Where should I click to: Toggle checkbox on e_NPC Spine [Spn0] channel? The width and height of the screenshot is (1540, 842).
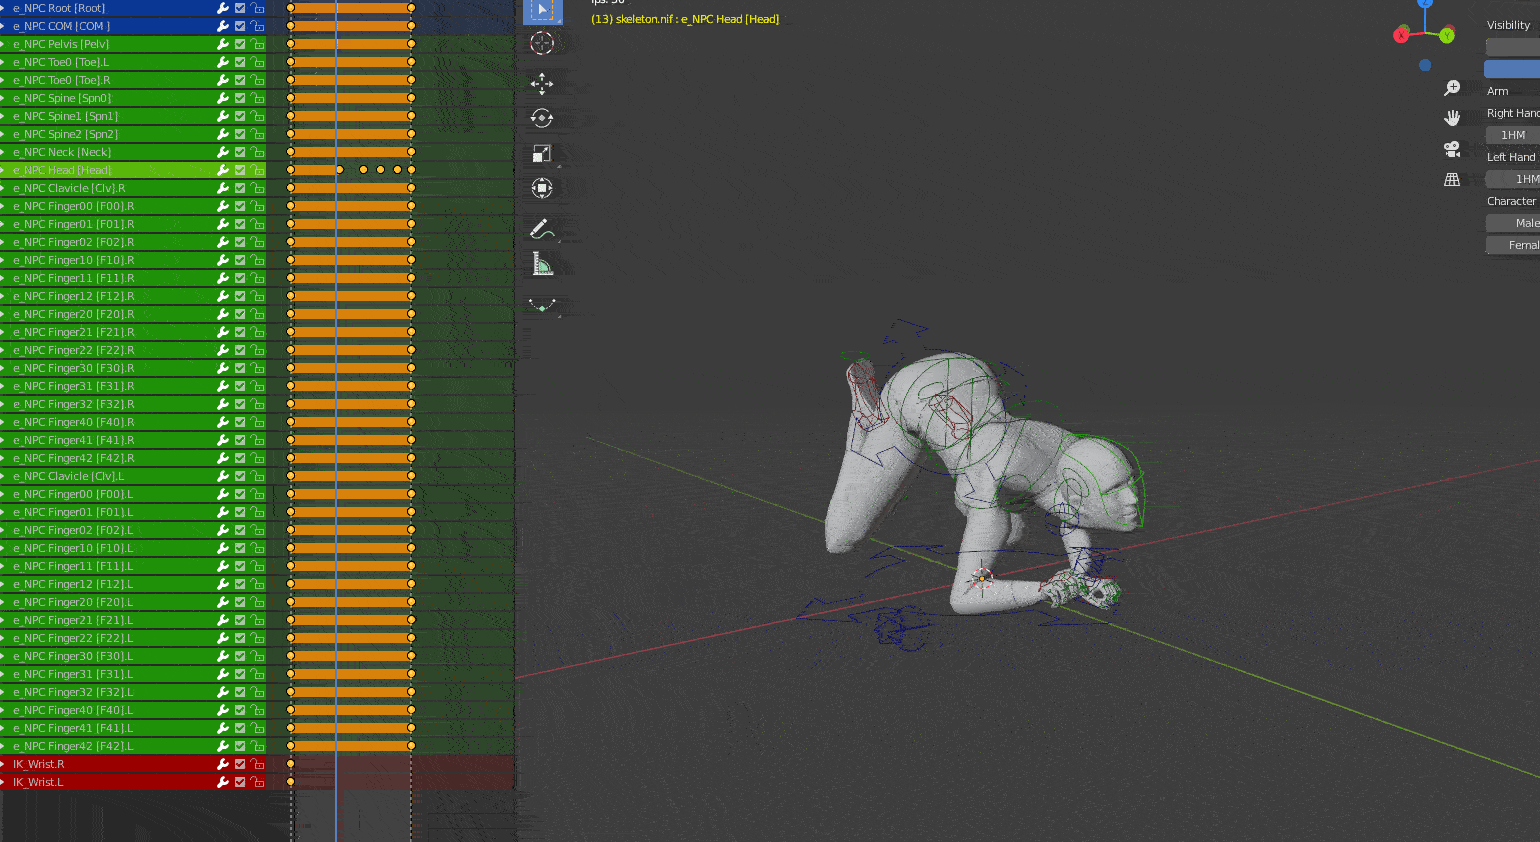pos(240,98)
